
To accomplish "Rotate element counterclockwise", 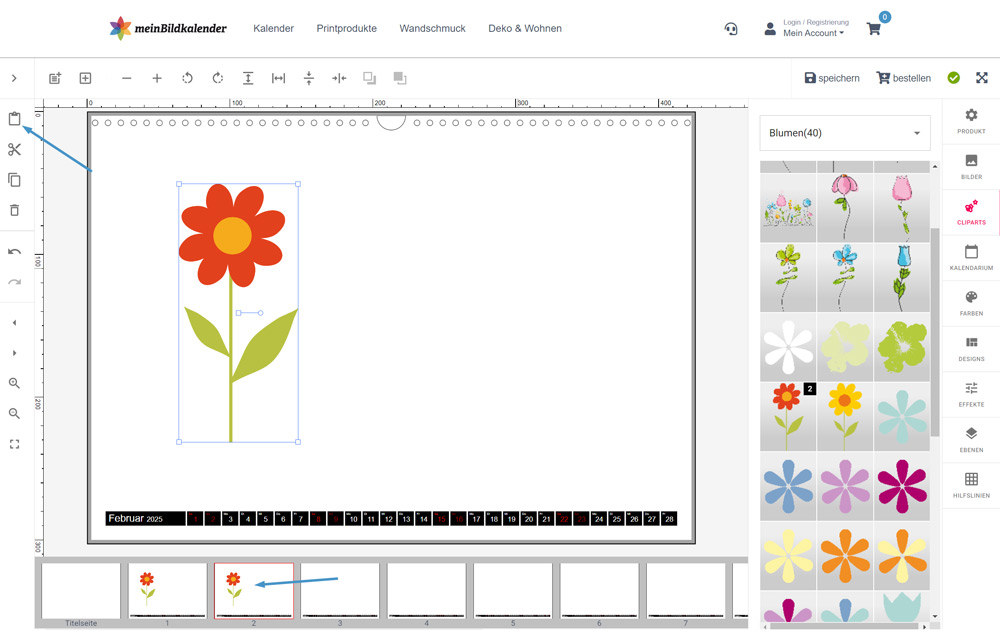I will tap(187, 78).
